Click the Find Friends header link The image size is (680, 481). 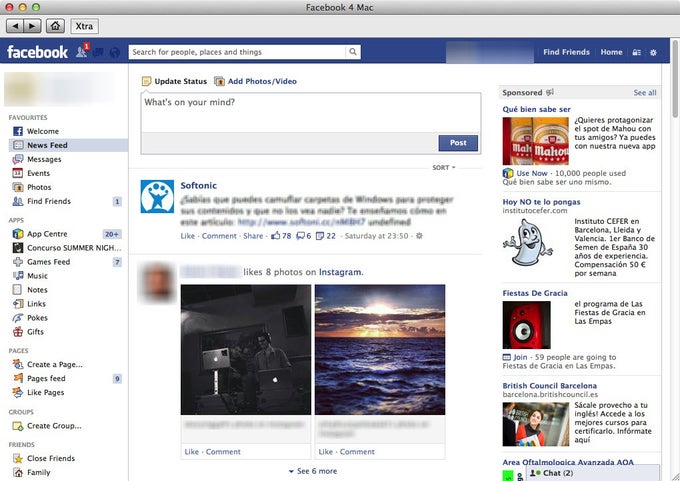tap(566, 52)
